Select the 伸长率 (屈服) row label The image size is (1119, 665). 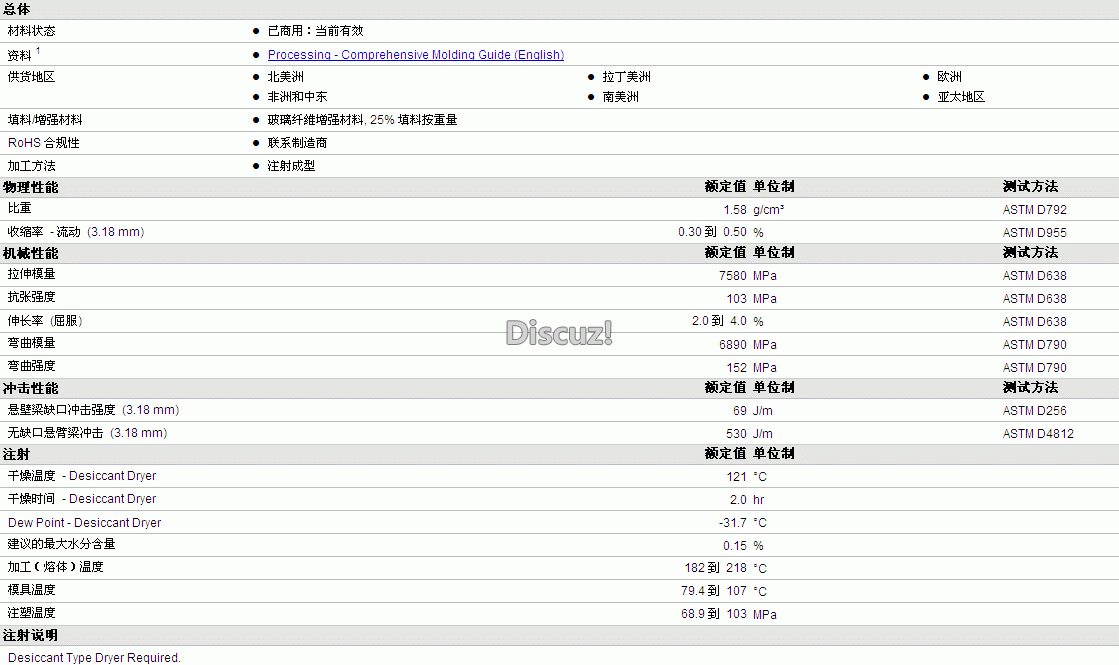point(45,321)
